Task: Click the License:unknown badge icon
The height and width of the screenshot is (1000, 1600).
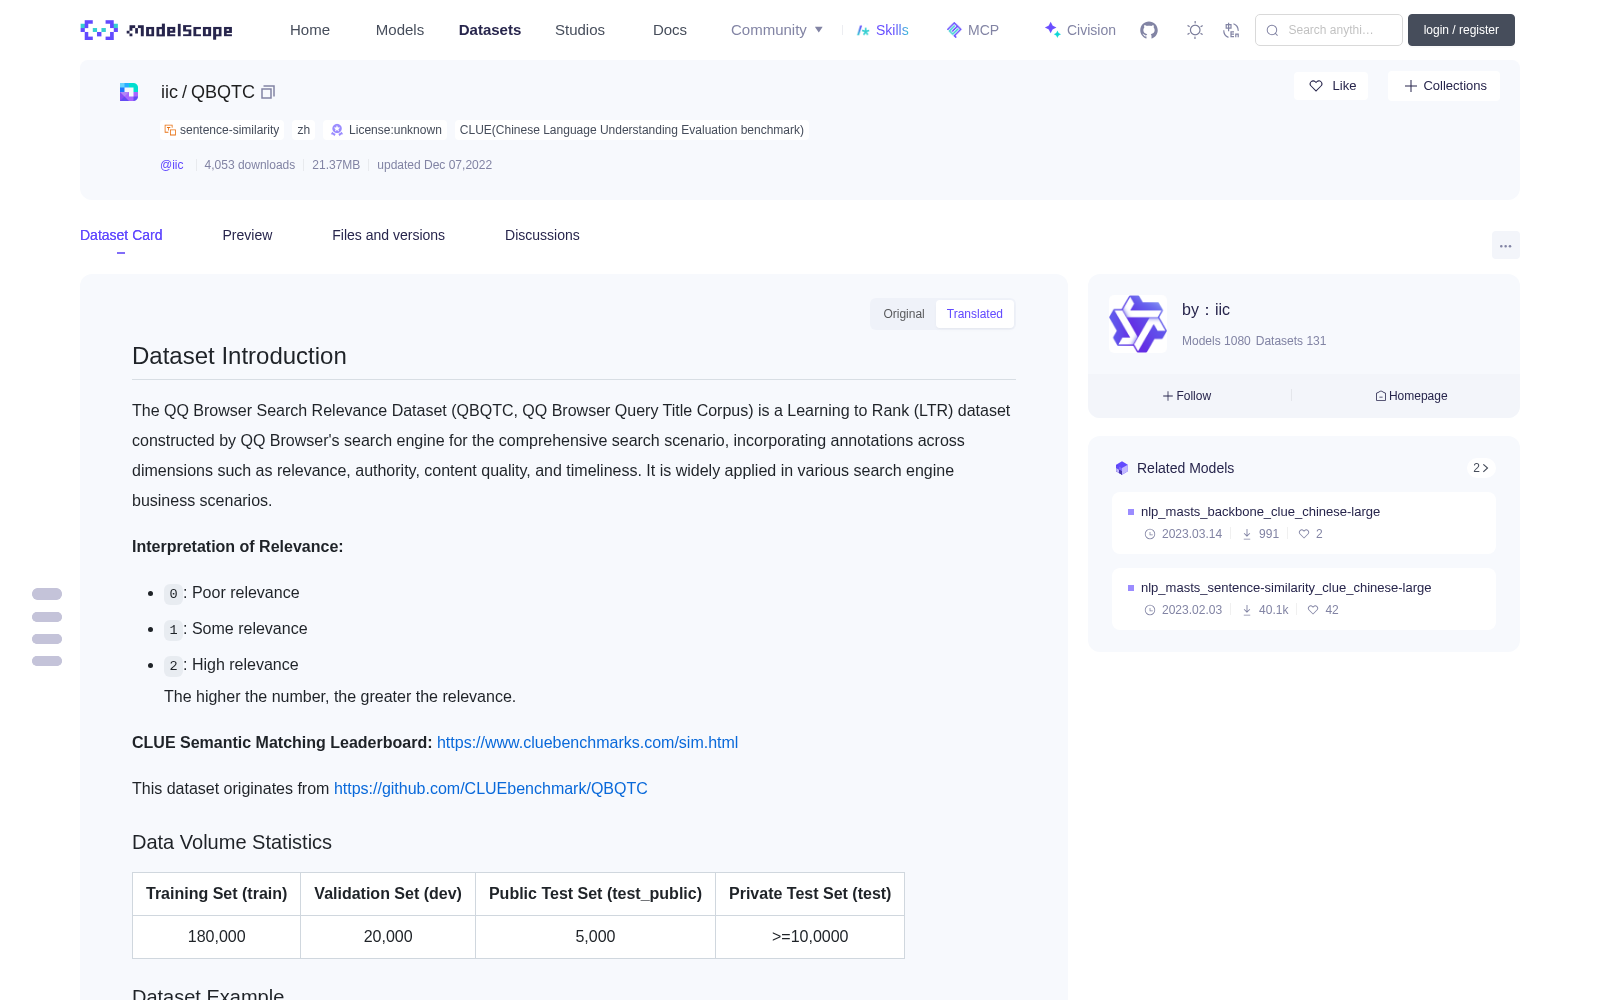Action: (337, 130)
